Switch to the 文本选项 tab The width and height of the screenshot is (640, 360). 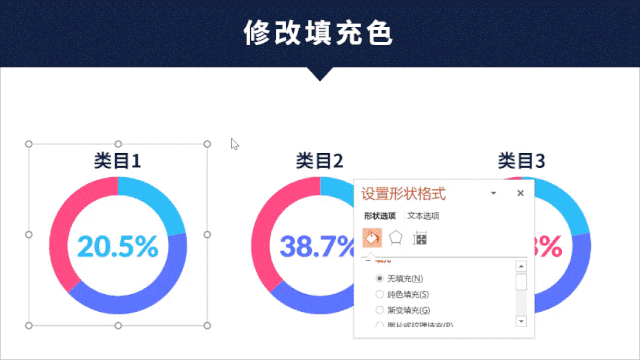[423, 216]
